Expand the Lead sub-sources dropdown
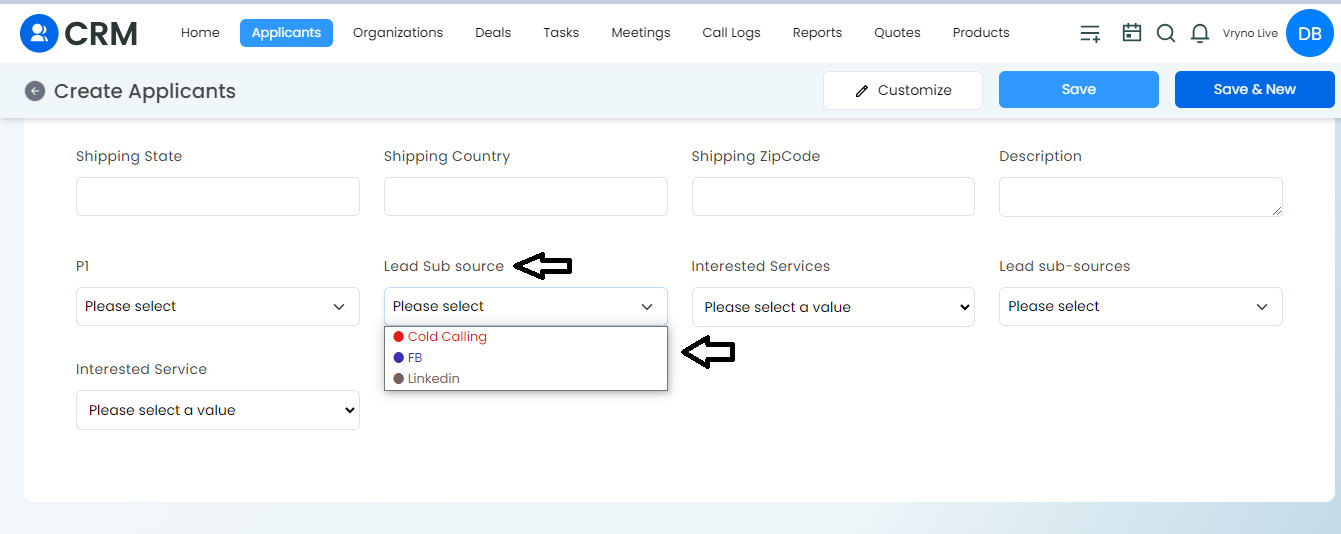The height and width of the screenshot is (534, 1341). [1141, 306]
